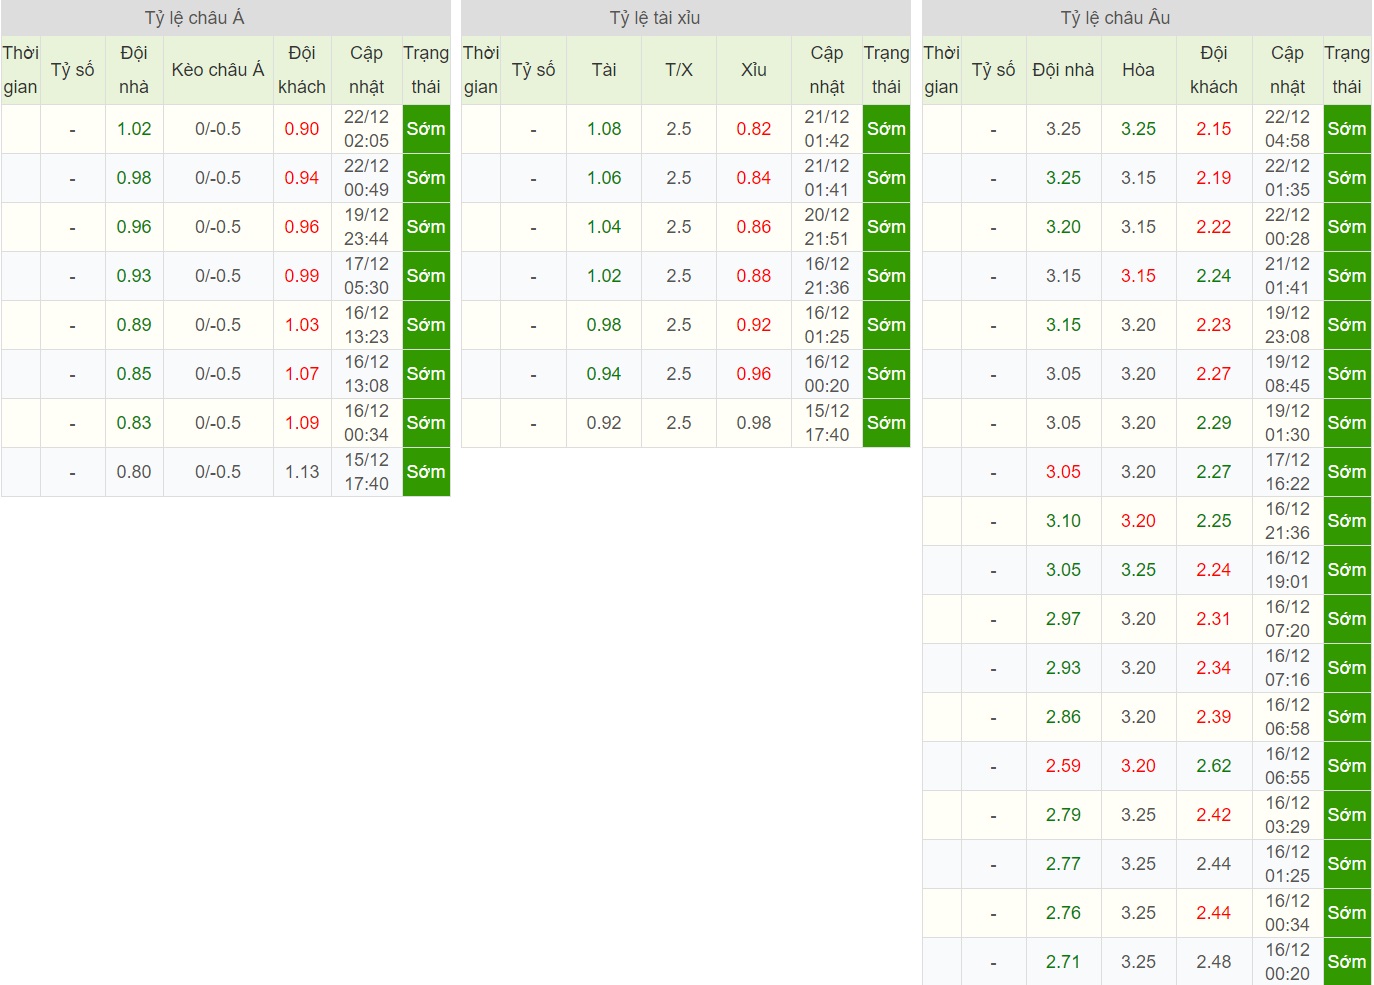Click the timestamp 21/12 01:42

[827, 129]
